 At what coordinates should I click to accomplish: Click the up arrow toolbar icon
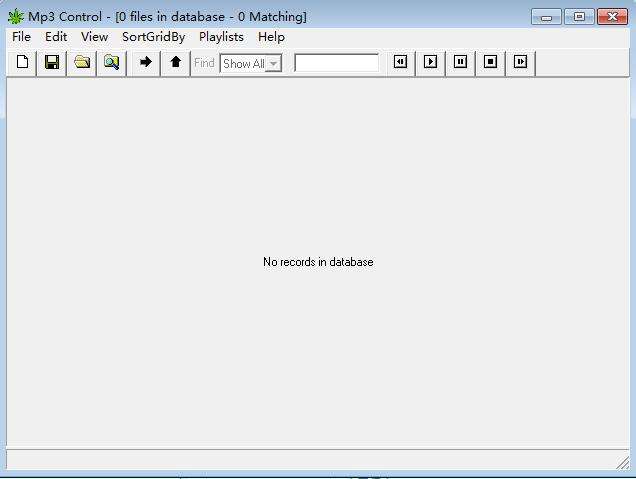tap(176, 62)
